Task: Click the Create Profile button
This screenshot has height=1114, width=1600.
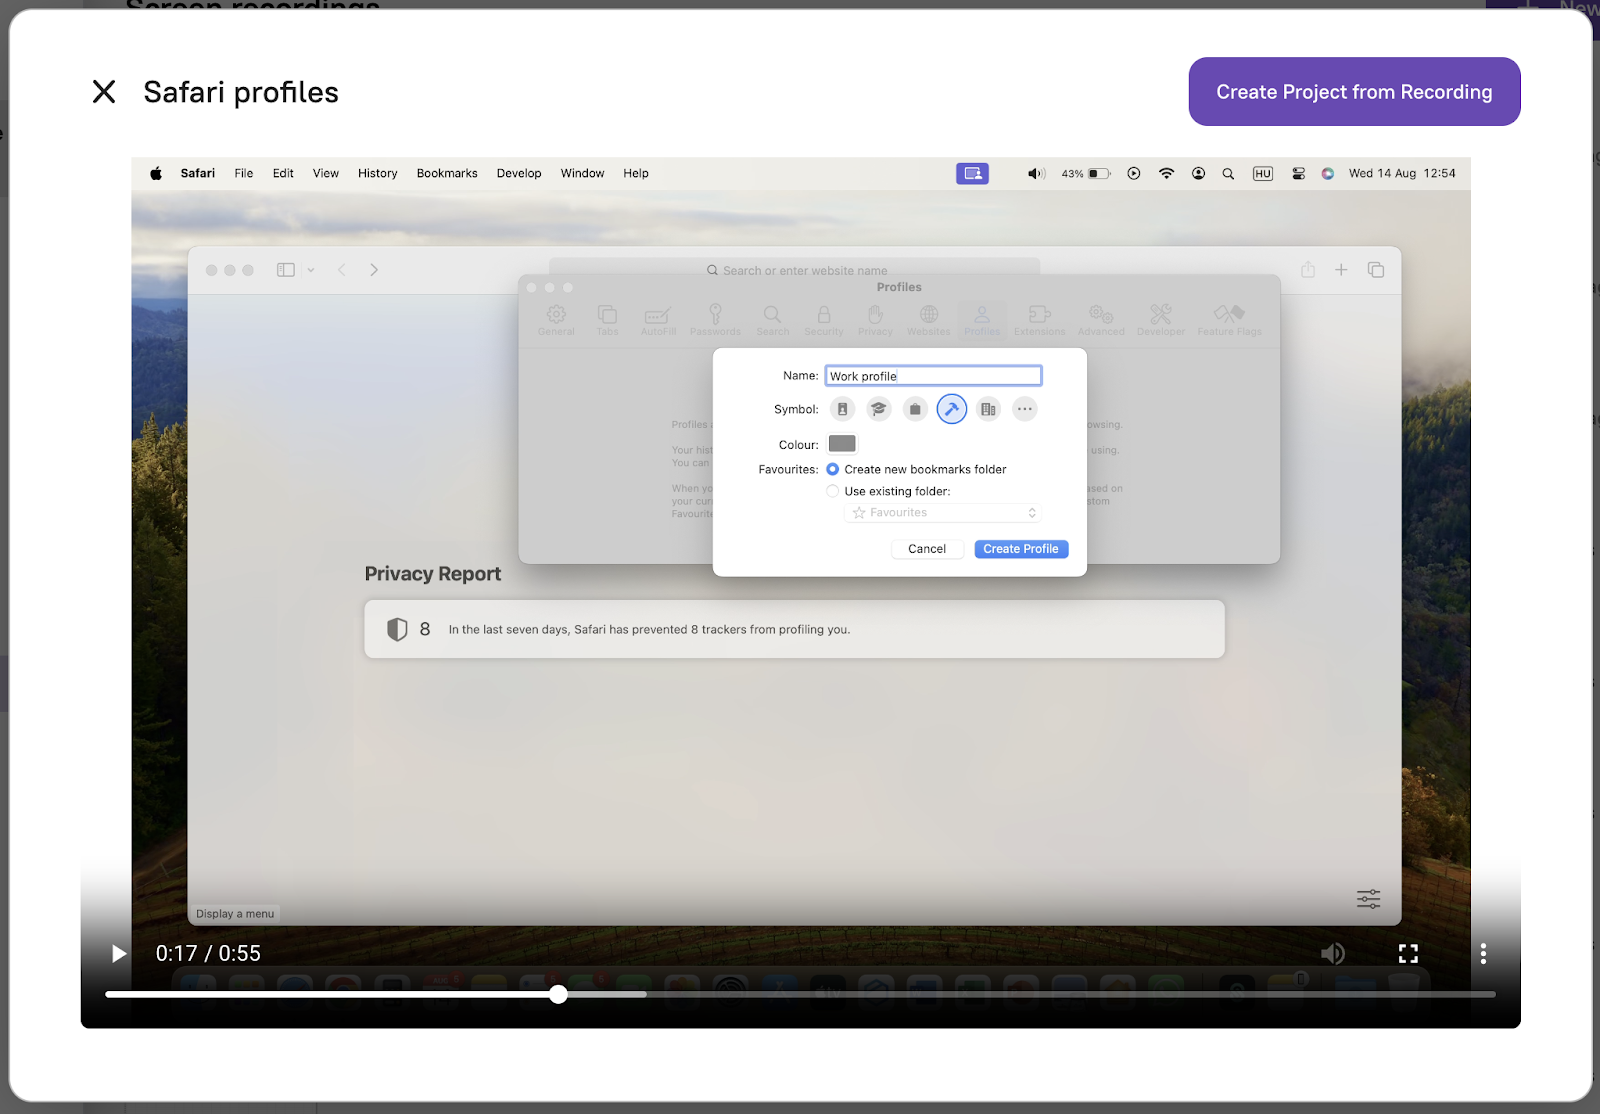Action: coord(1020,549)
